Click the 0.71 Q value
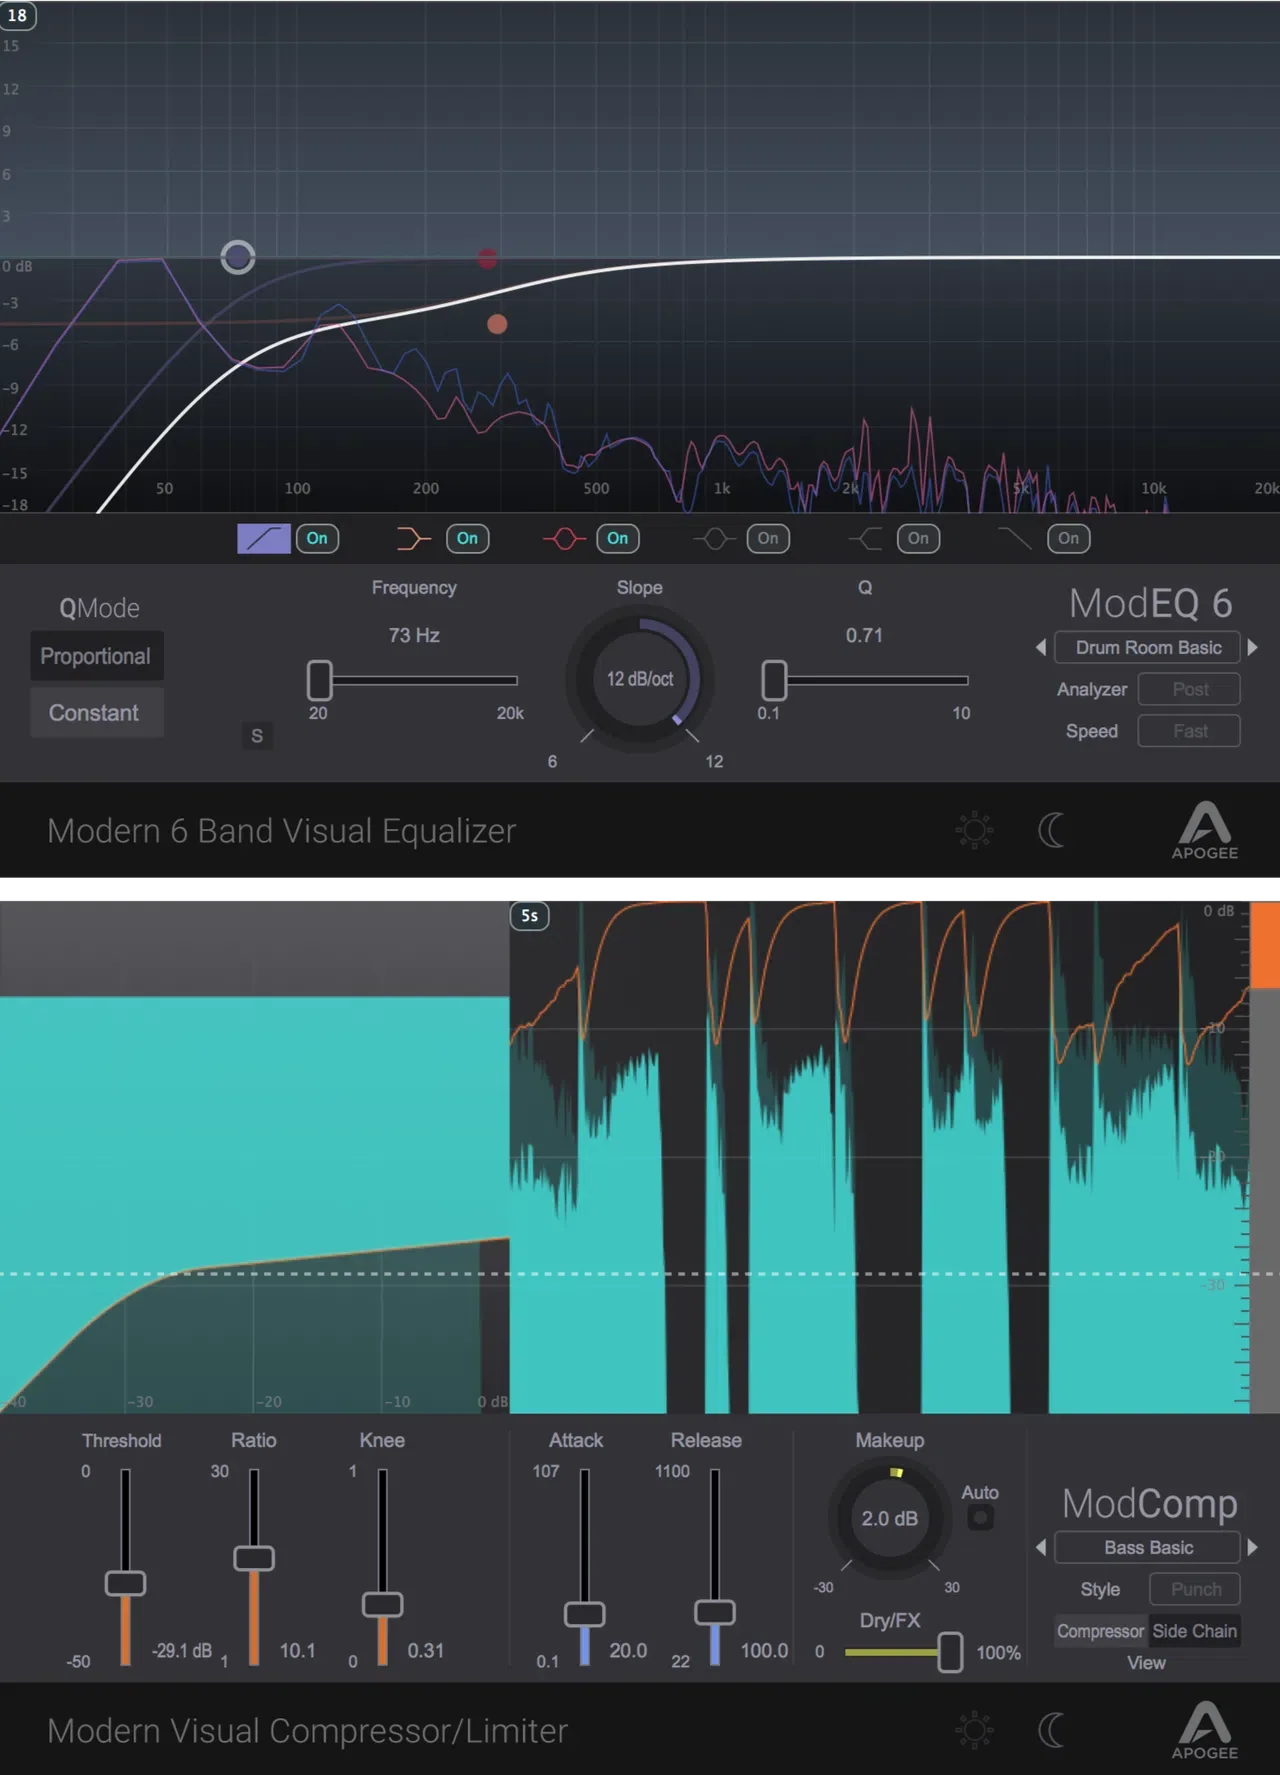The width and height of the screenshot is (1280, 1775). click(864, 635)
